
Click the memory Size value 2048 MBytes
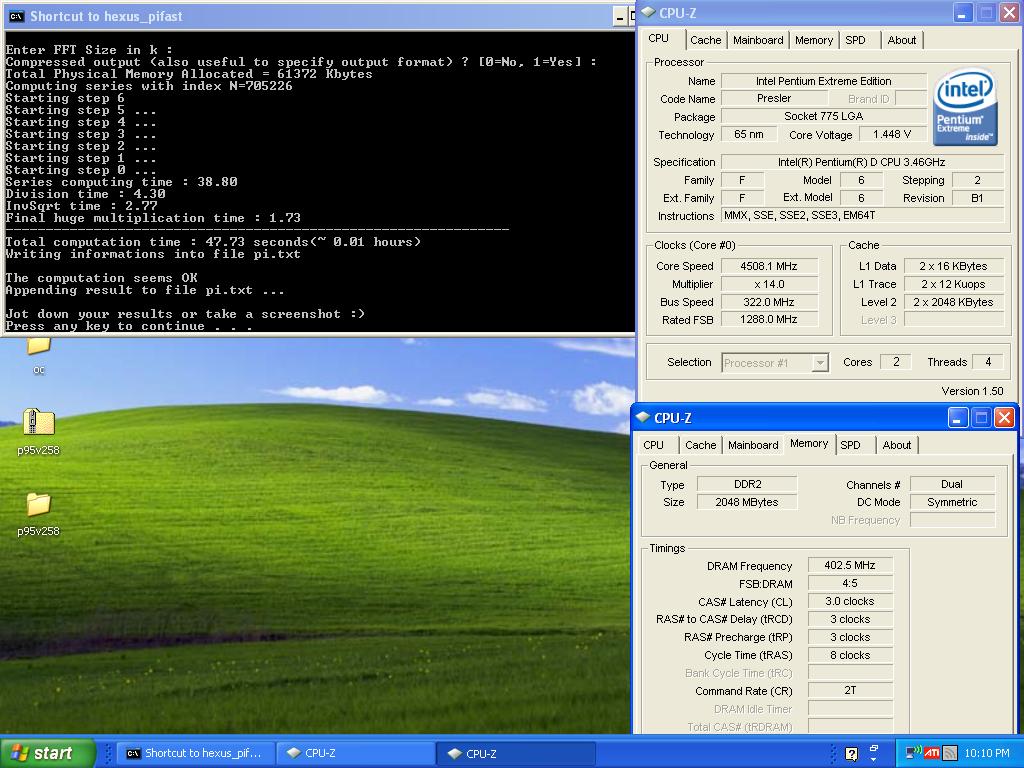(747, 502)
